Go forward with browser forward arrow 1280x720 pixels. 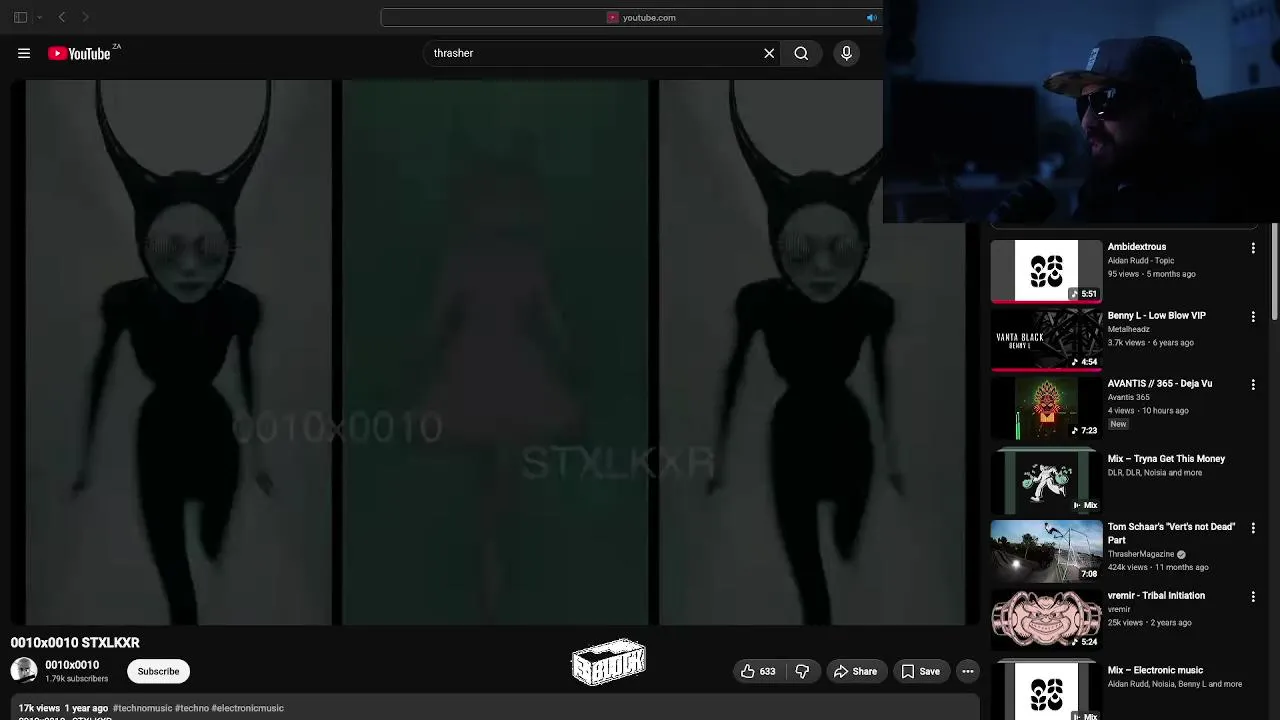click(x=85, y=17)
